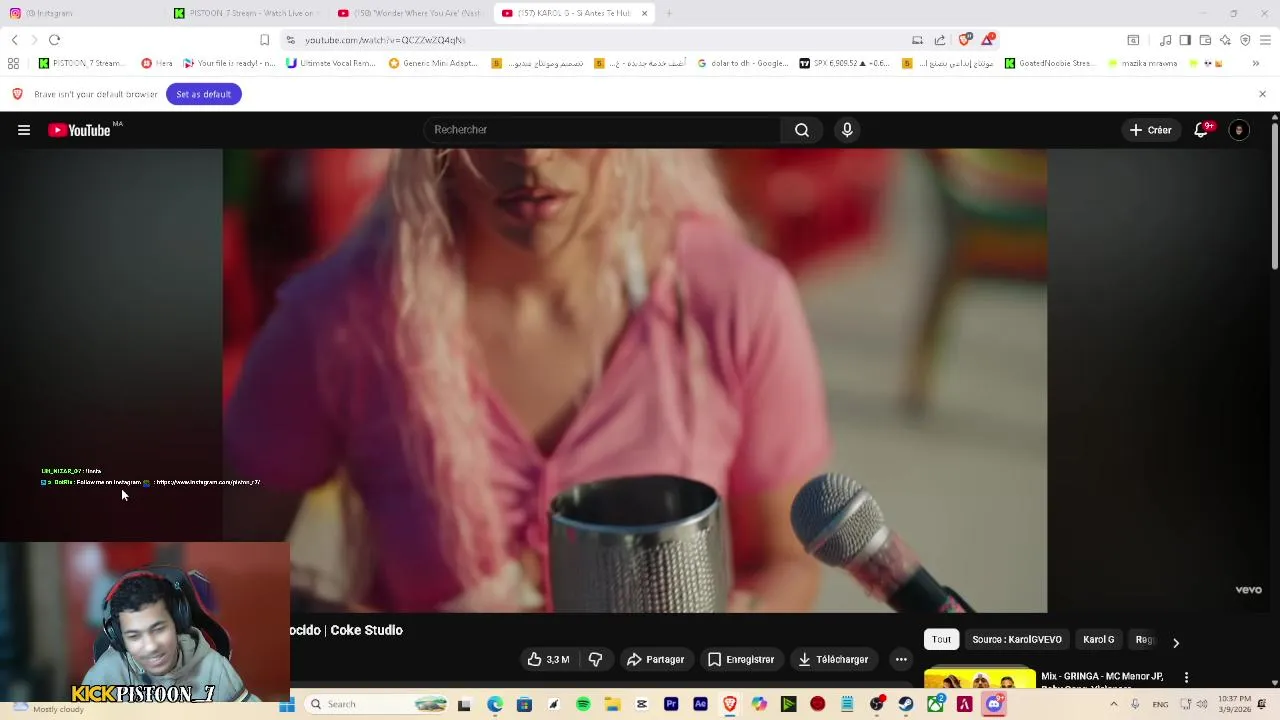The width and height of the screenshot is (1280, 720).
Task: Show more filter chips with right arrow
Action: click(1176, 643)
